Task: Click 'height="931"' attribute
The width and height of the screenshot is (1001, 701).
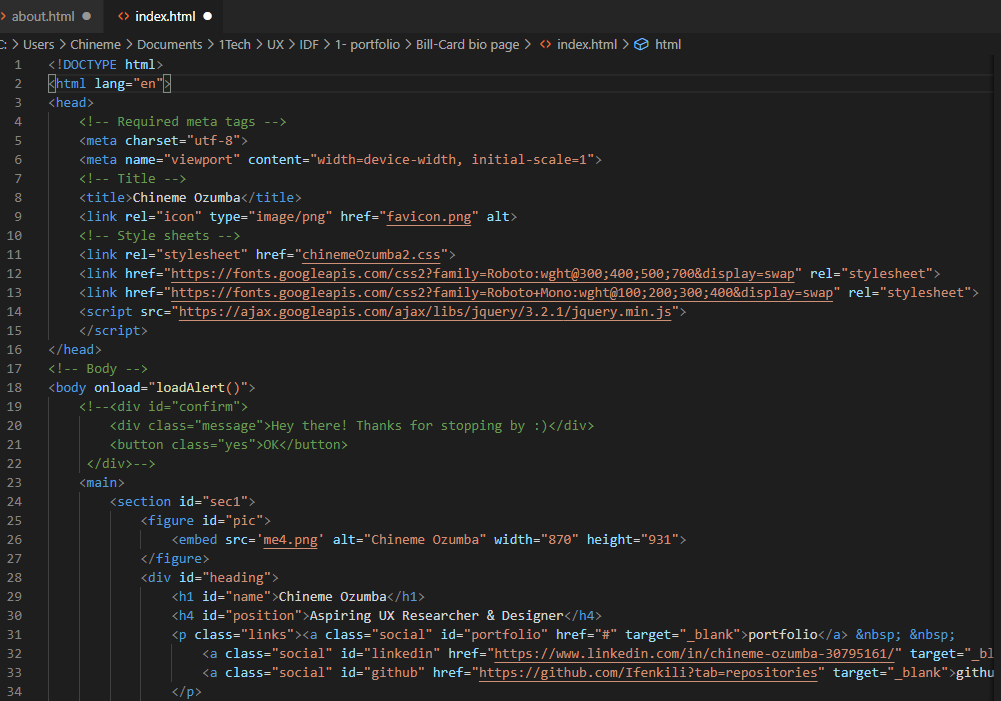Action: pyautogui.click(x=633, y=539)
